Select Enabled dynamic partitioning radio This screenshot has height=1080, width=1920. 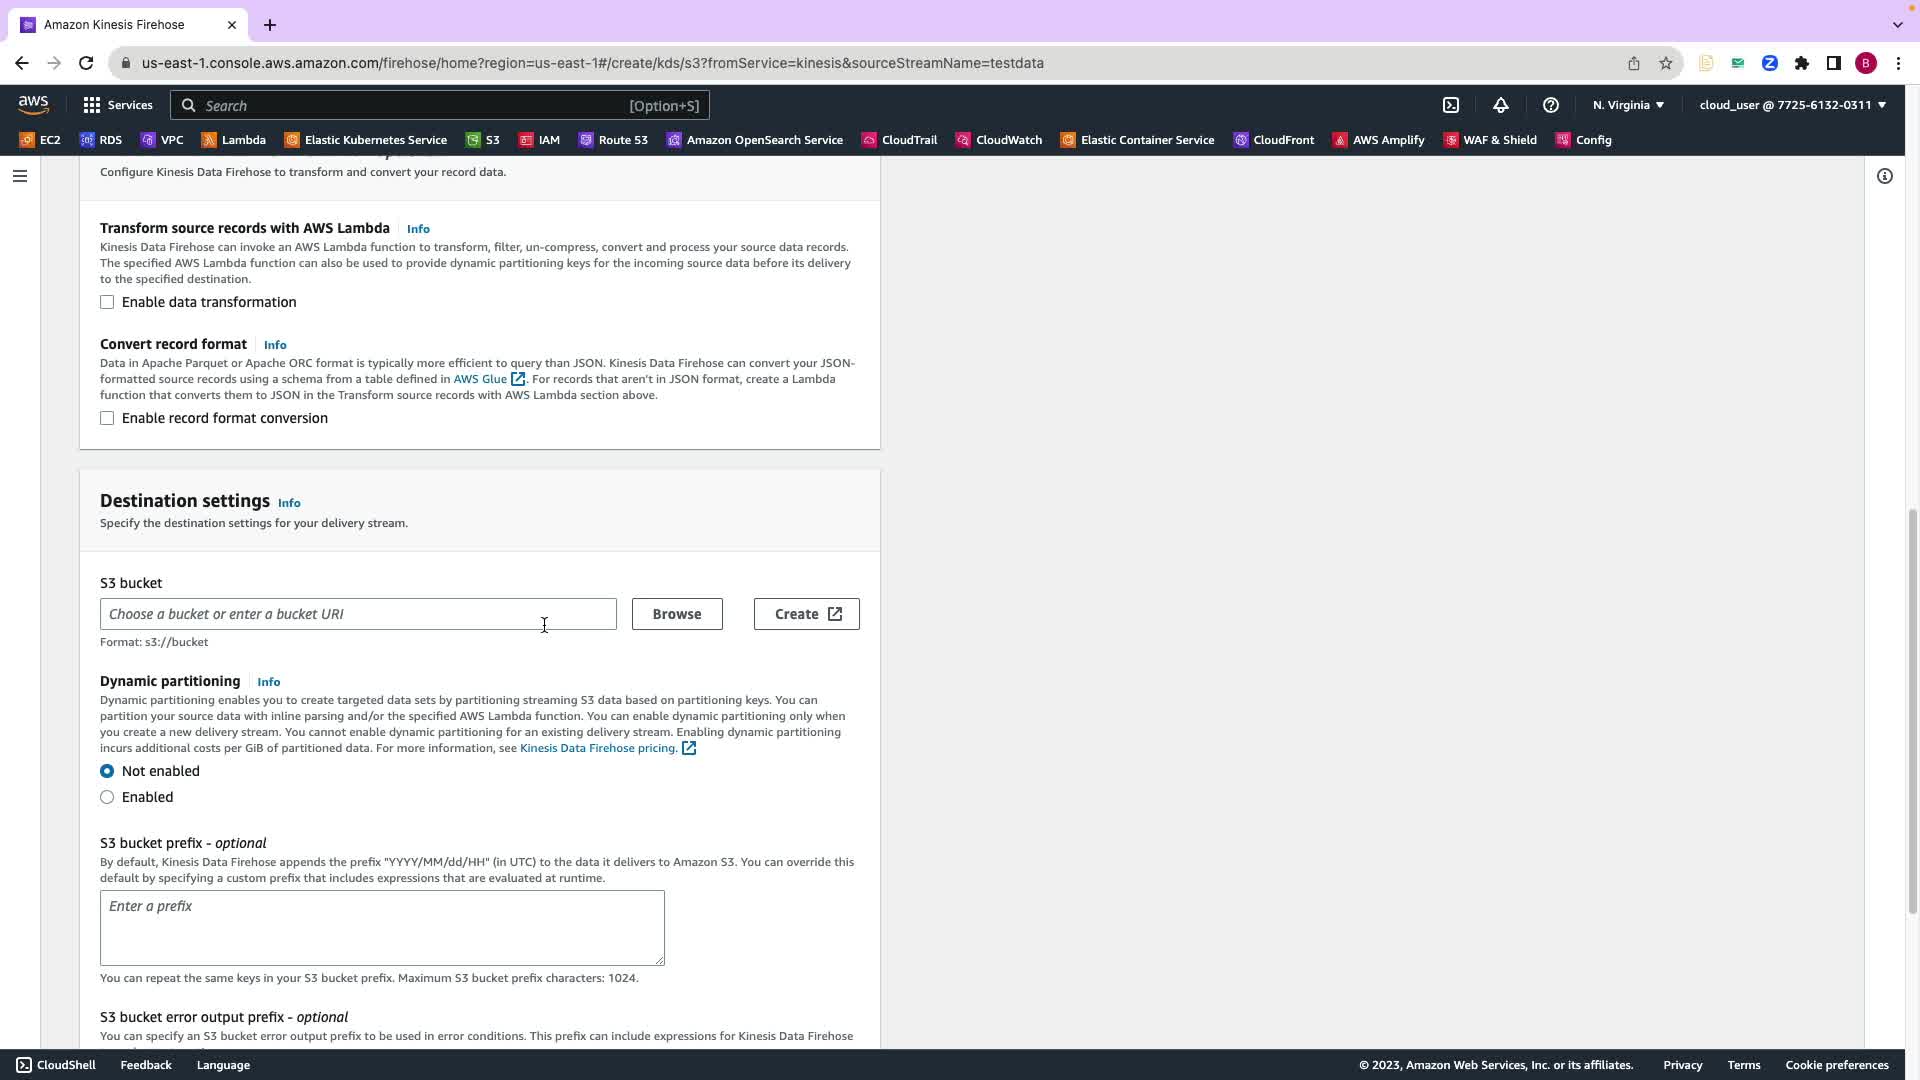(x=107, y=797)
